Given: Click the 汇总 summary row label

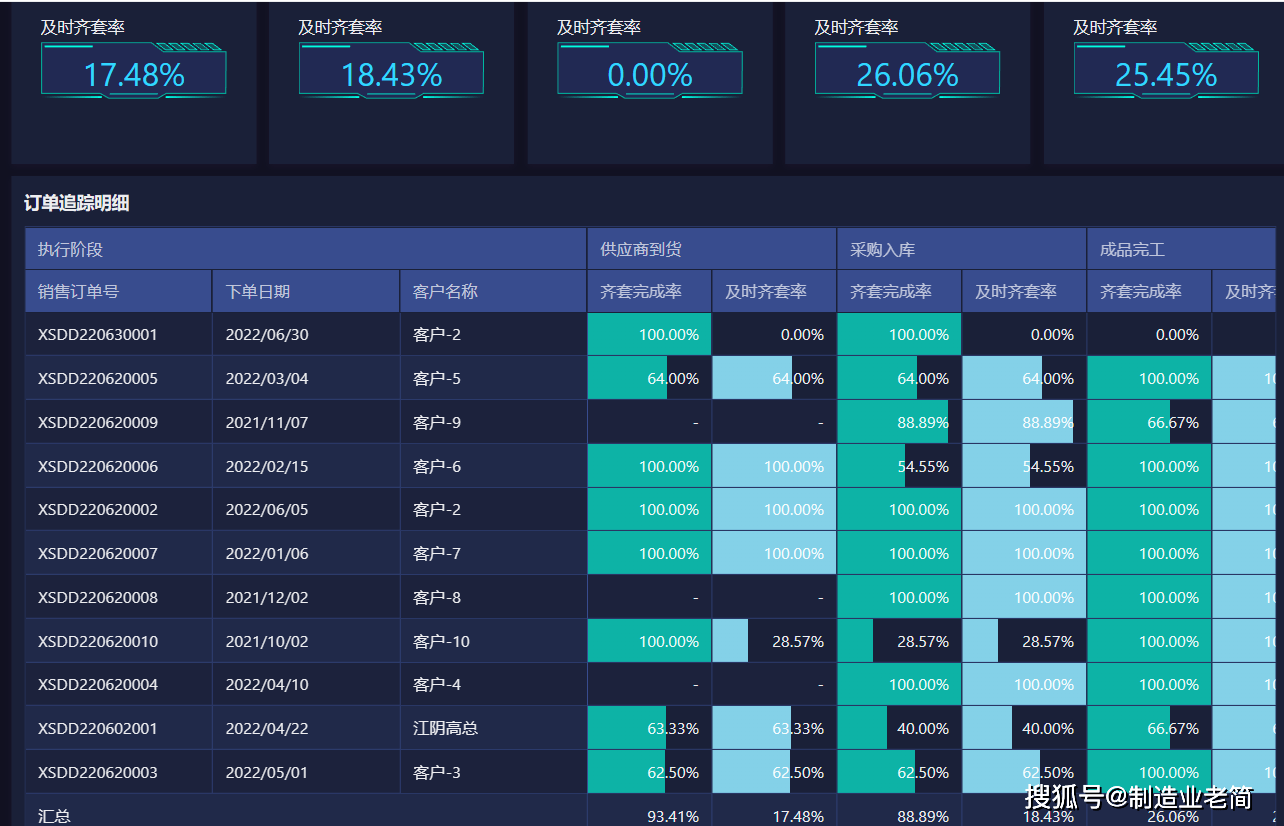Looking at the screenshot, I should coord(54,816).
